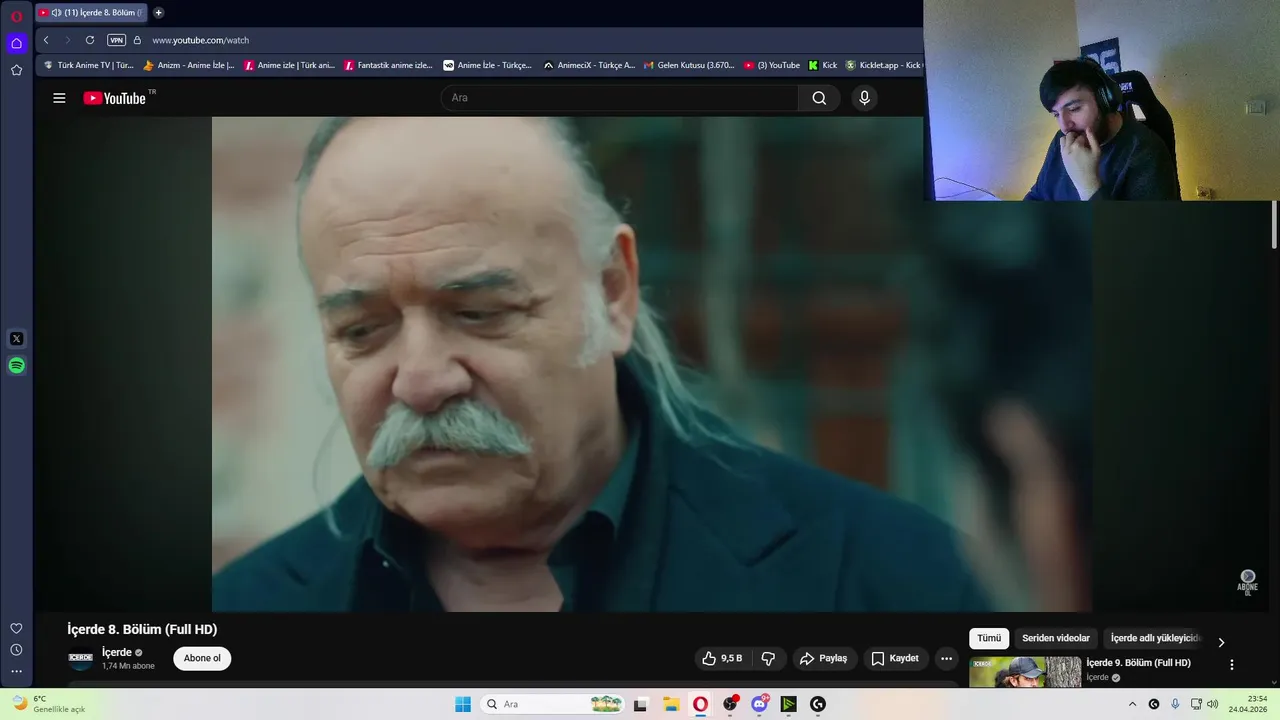1280x720 pixels.
Task: Open options for İçerde 9. Bölüm video
Action: pyautogui.click(x=1232, y=665)
